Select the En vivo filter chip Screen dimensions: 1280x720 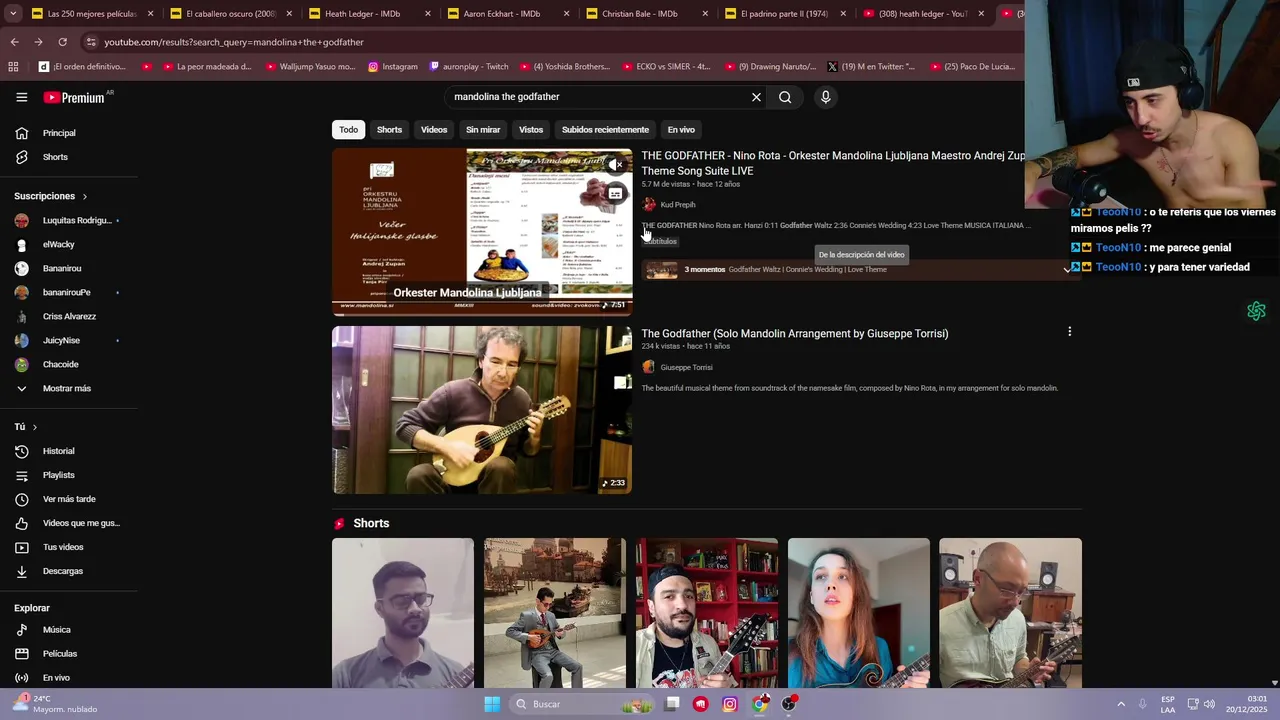pyautogui.click(x=681, y=130)
